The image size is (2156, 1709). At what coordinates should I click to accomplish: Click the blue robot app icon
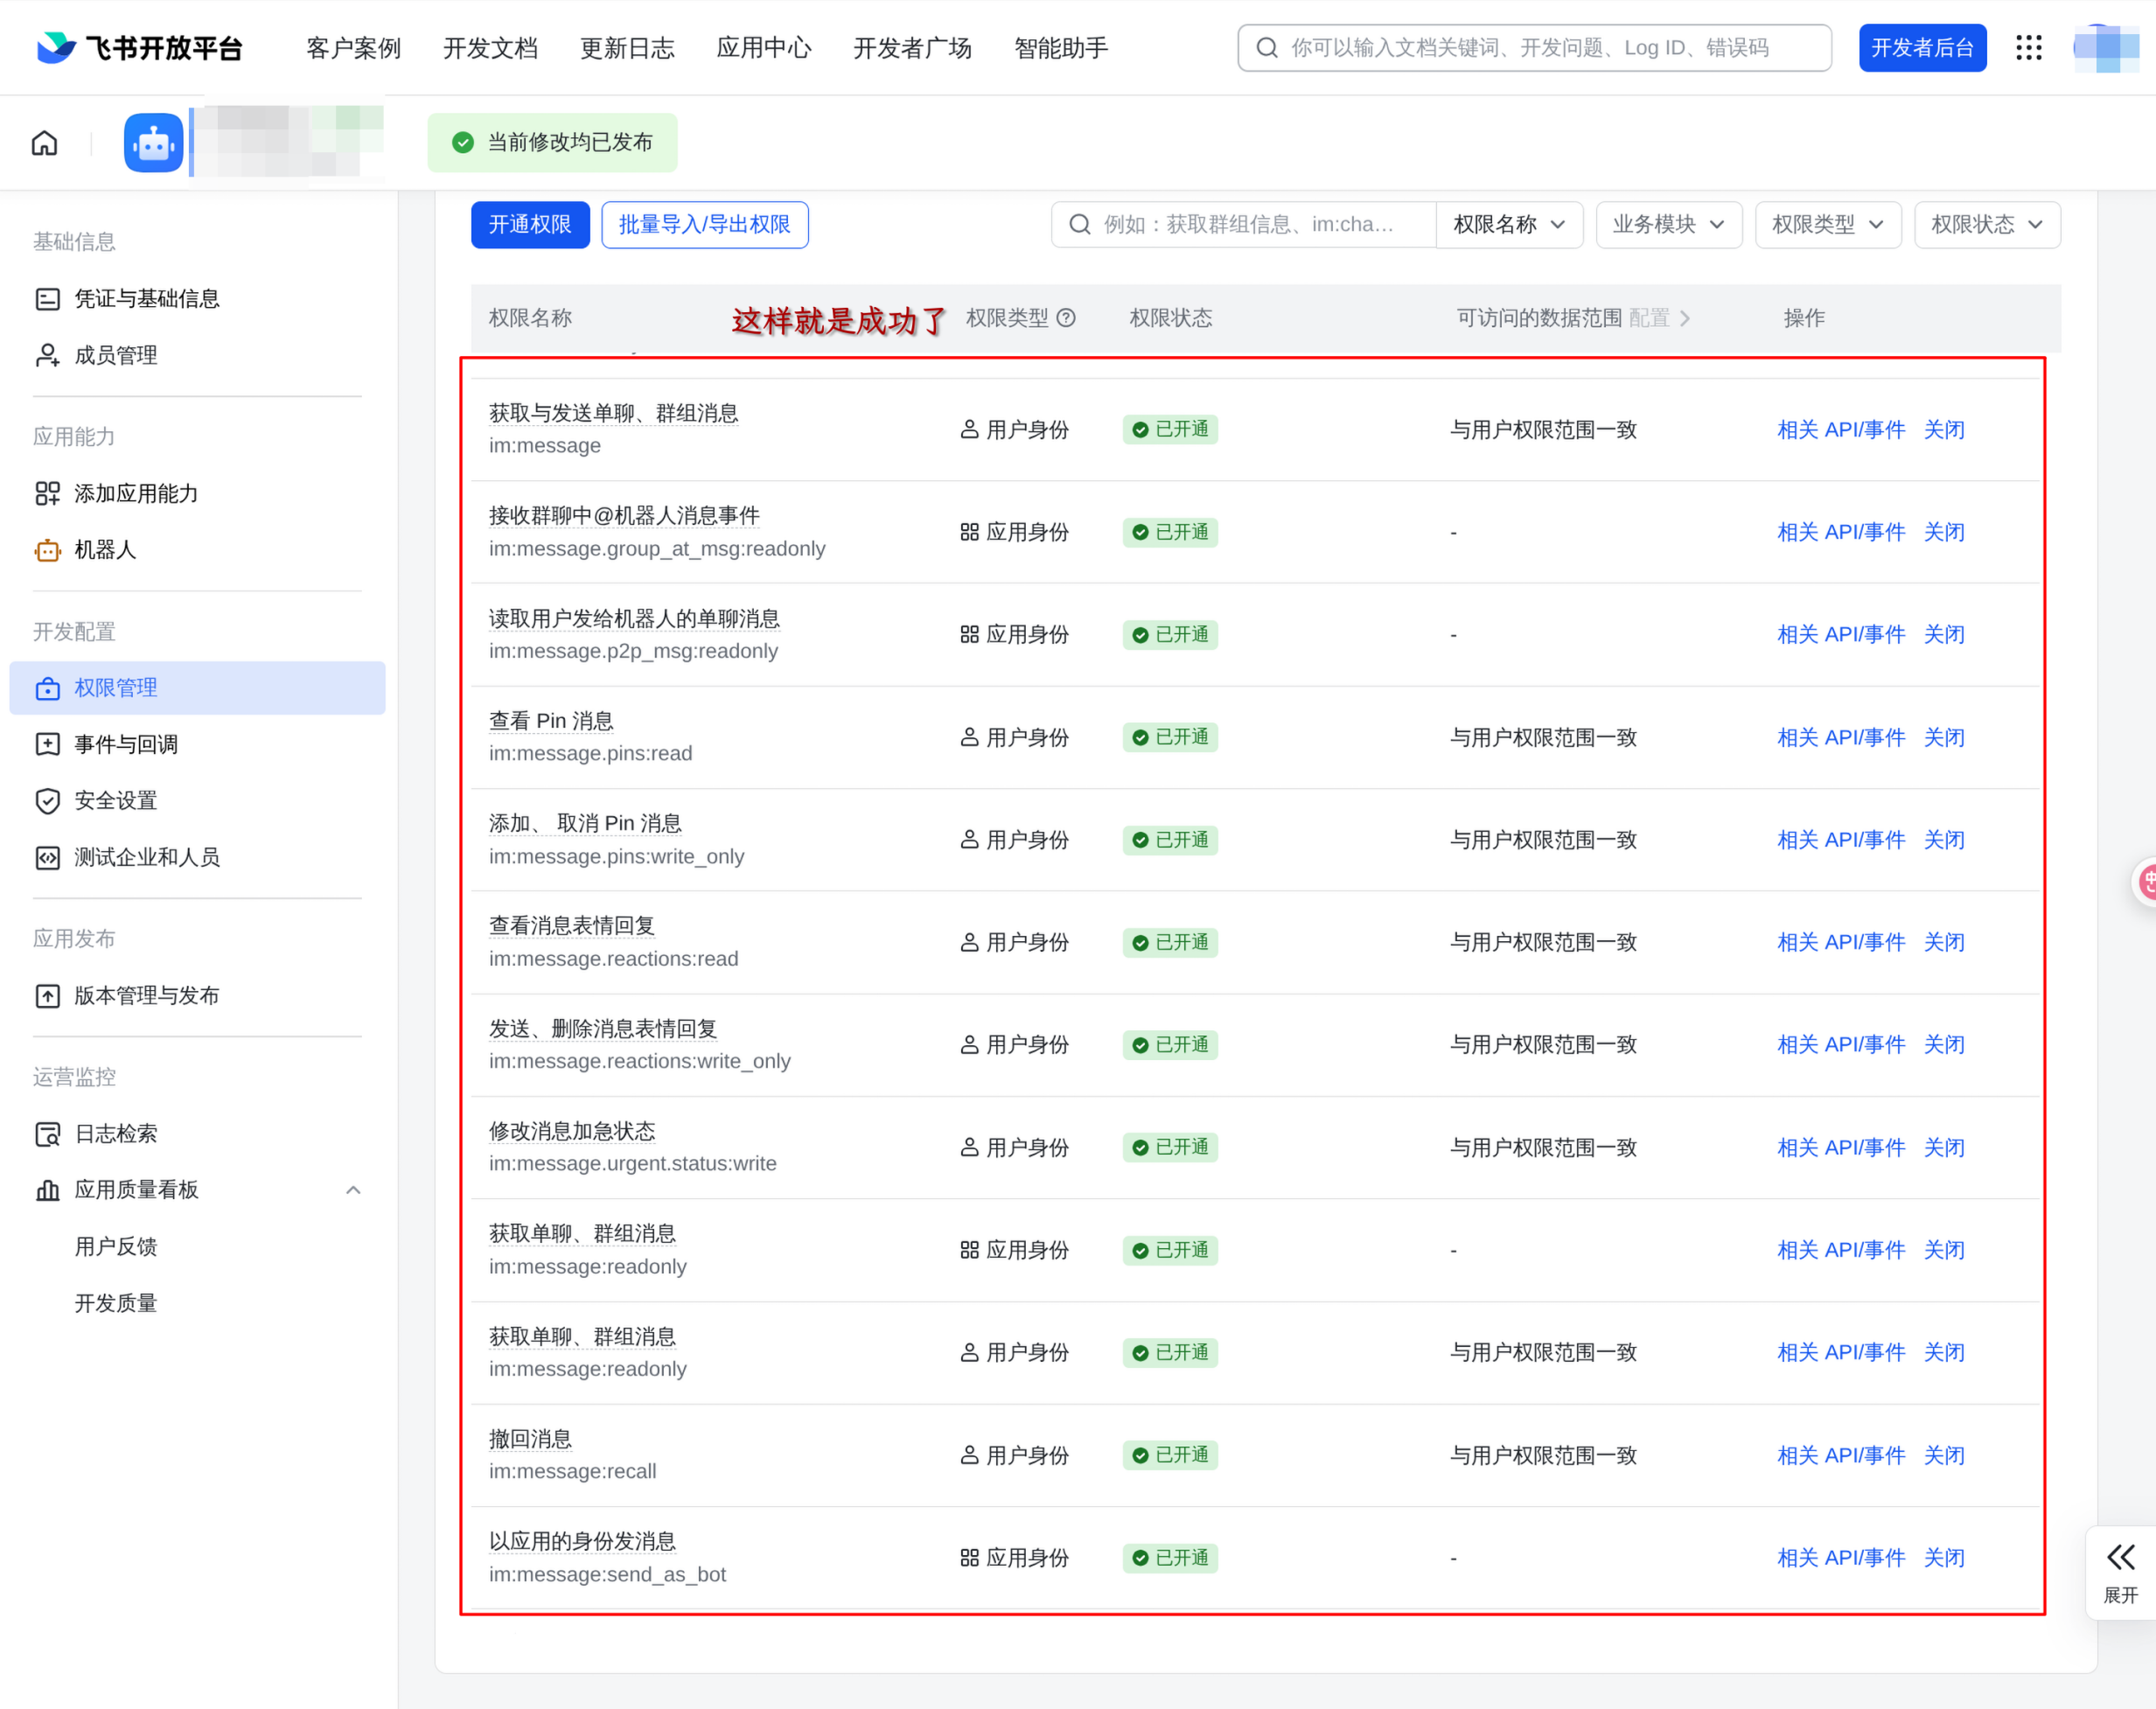click(x=153, y=143)
